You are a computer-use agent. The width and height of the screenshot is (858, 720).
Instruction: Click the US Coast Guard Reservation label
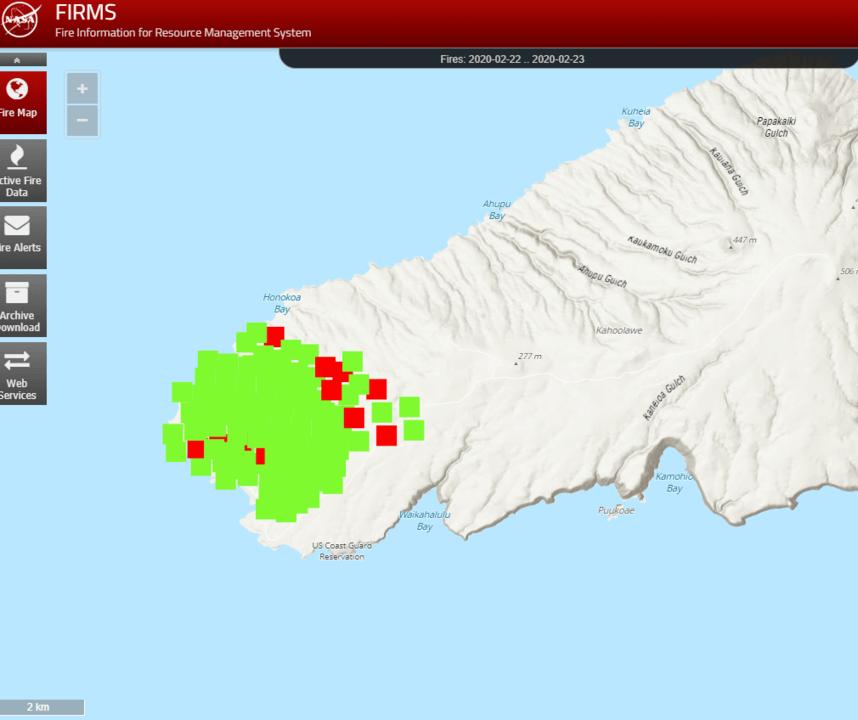[x=342, y=551]
